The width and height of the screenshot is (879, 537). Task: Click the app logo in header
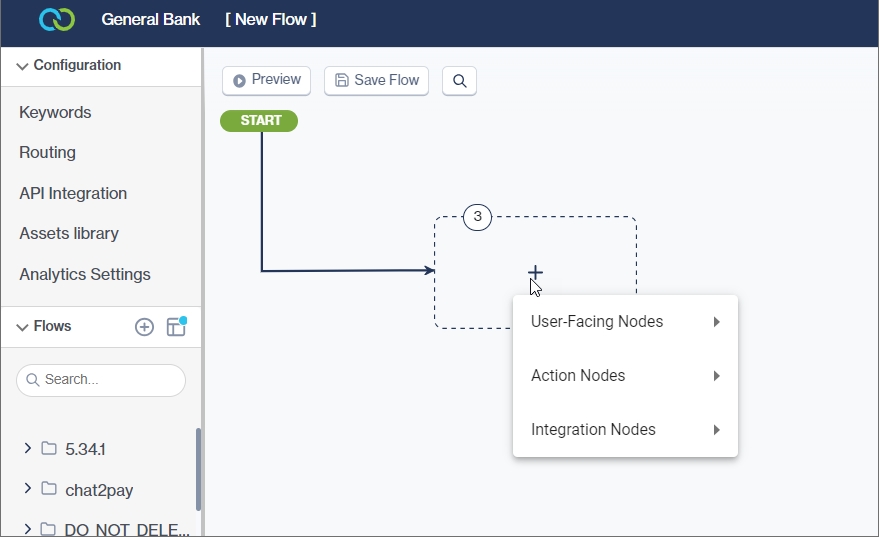(57, 20)
